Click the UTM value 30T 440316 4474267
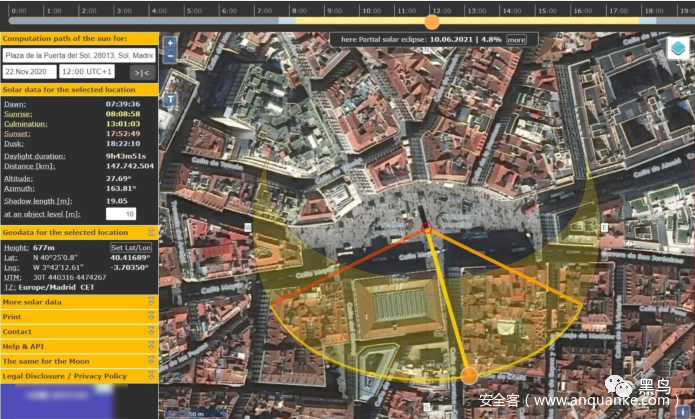 click(x=70, y=277)
